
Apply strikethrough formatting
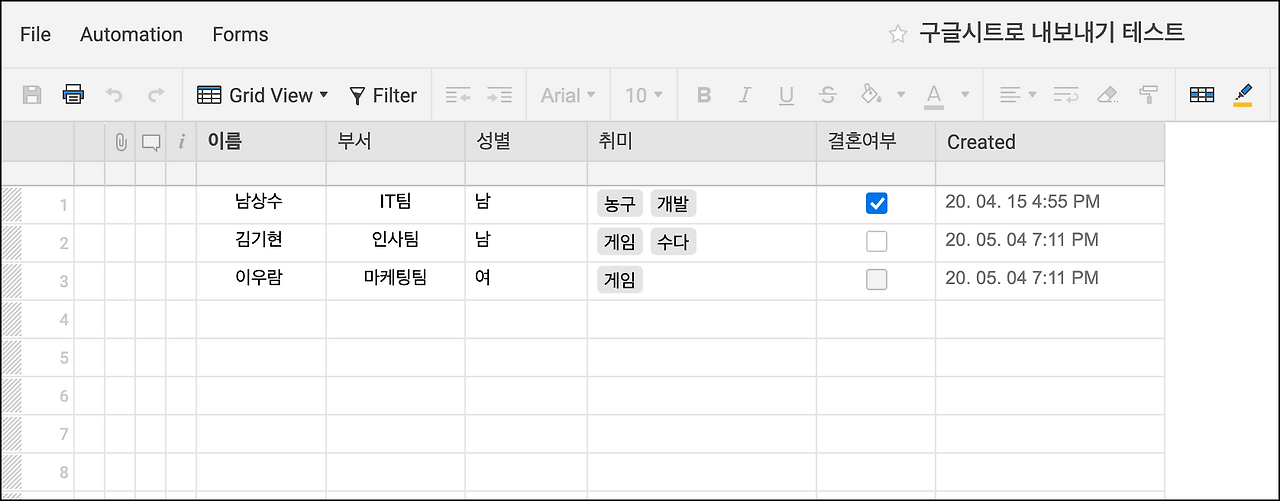(827, 95)
